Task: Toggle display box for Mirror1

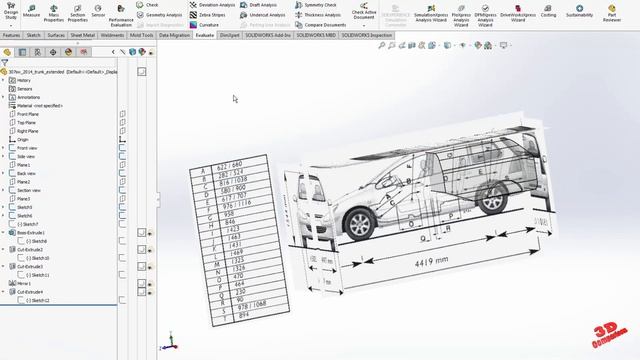Action: tap(142, 283)
